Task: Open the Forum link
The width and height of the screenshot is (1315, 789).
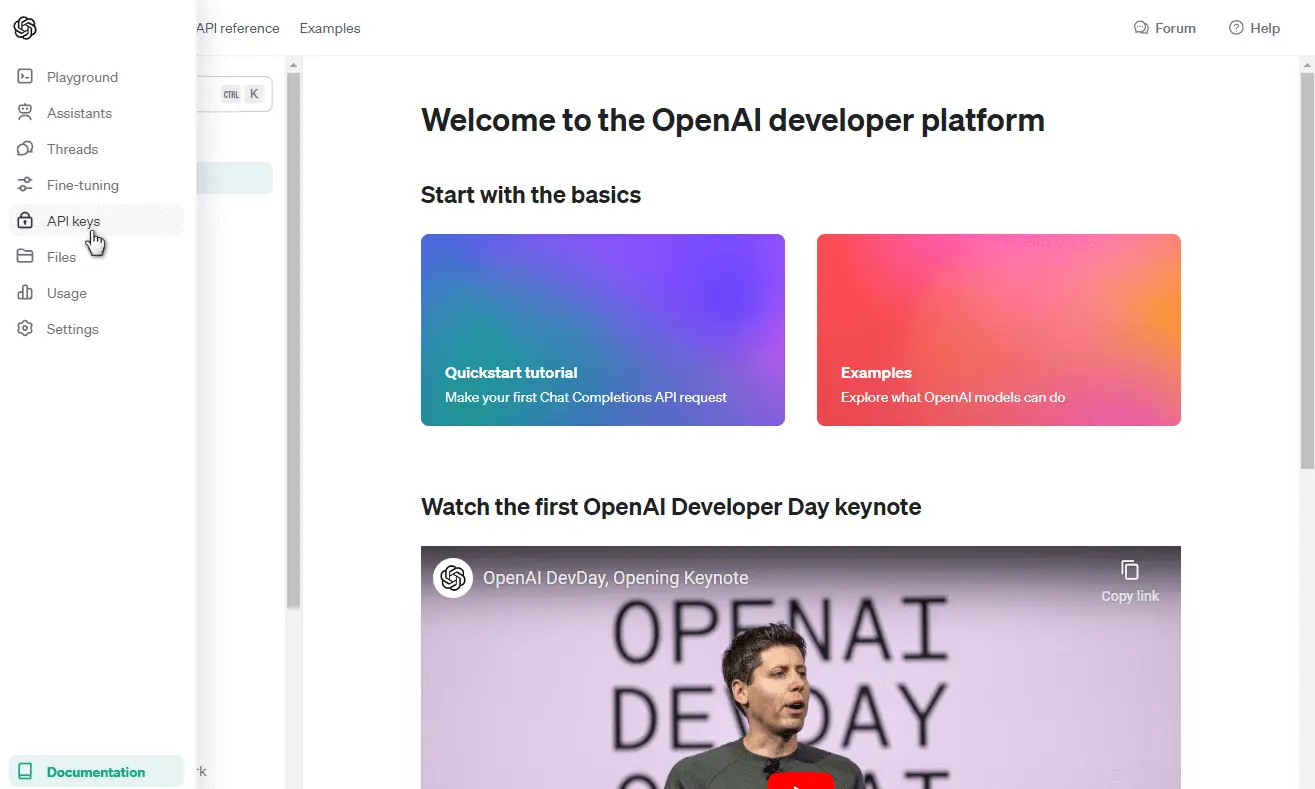Action: (1165, 28)
